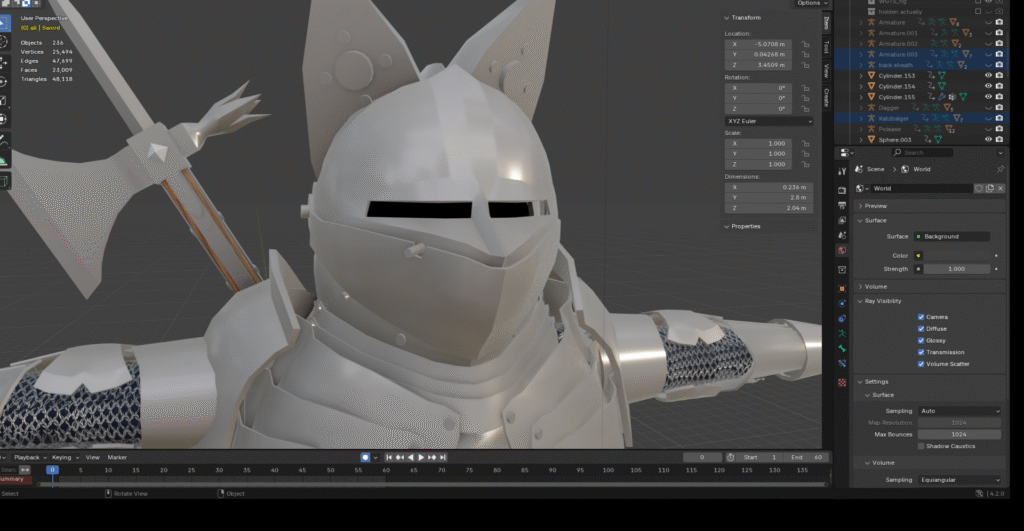Toggle the Glossy ray visibility checkbox
This screenshot has height=531, width=1024.
(921, 341)
